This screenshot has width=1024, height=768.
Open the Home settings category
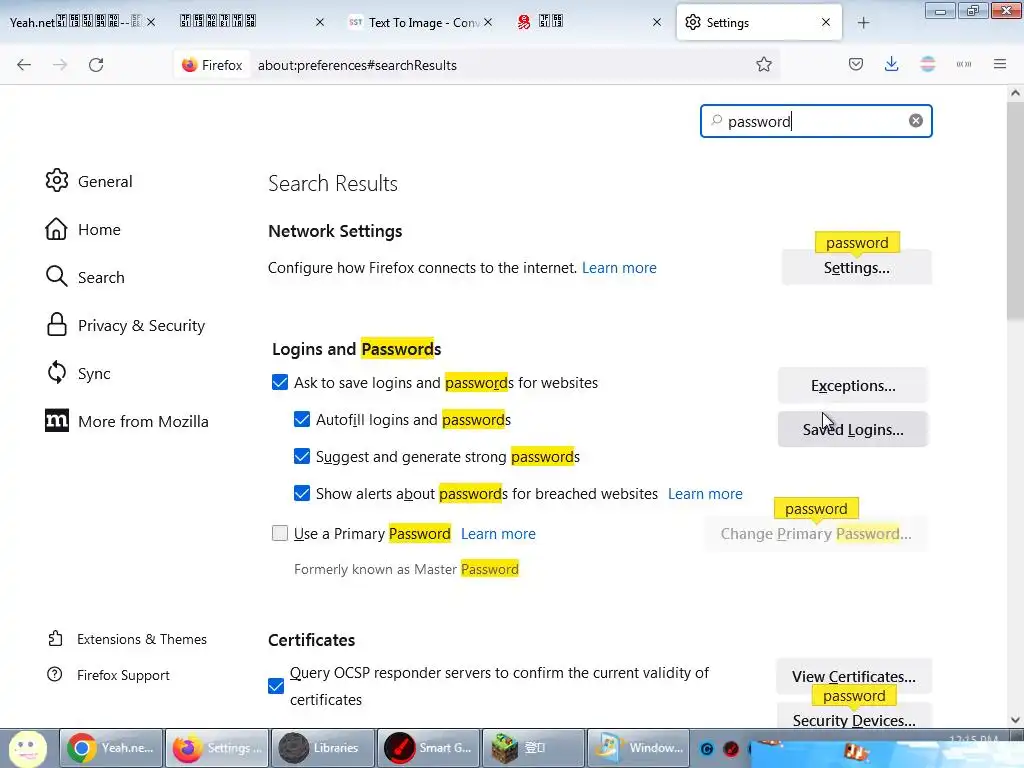[83, 229]
